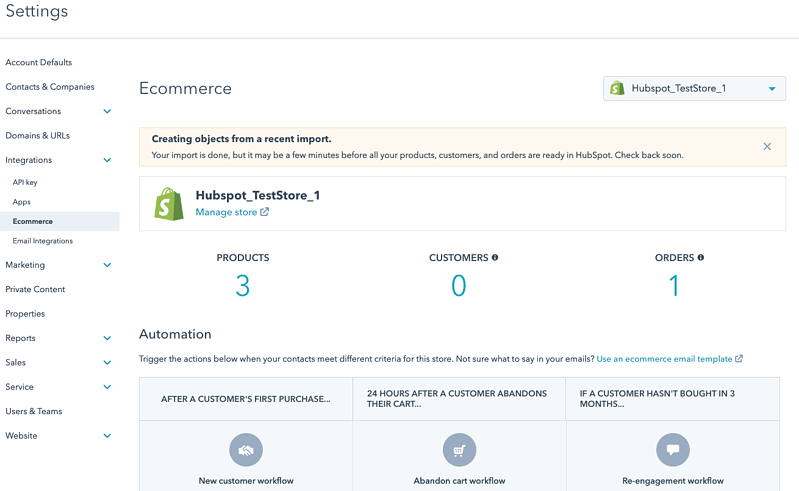Click the info icon next to ORDERS

click(701, 258)
